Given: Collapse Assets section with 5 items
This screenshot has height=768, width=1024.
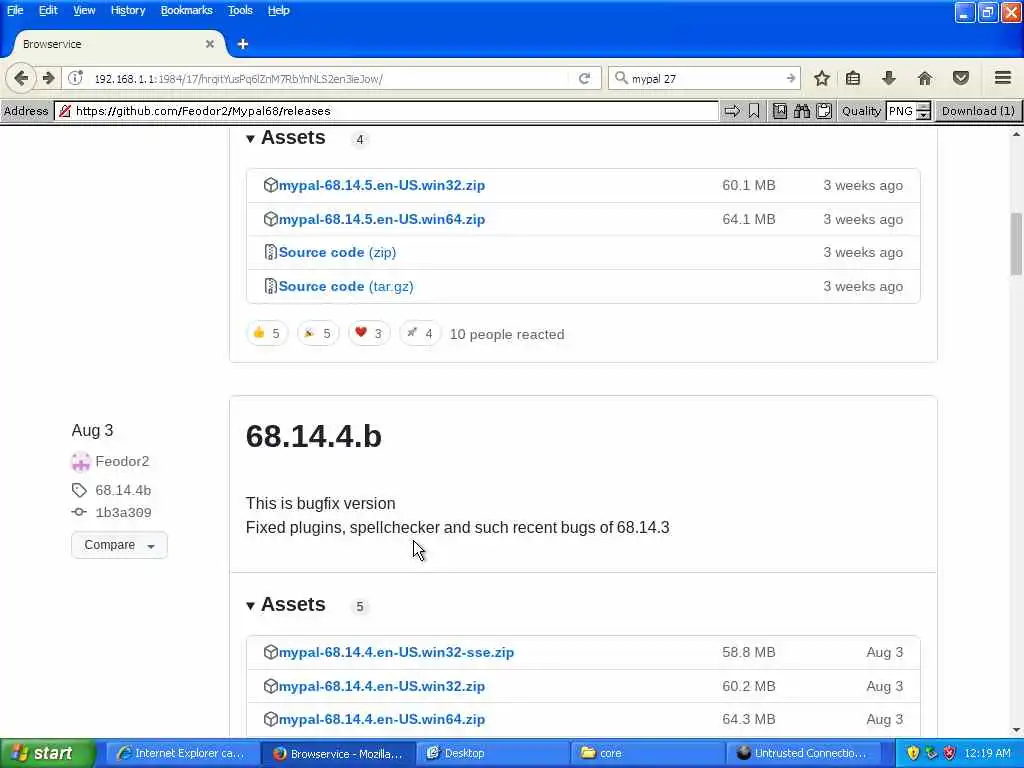Looking at the screenshot, I should click(285, 605).
